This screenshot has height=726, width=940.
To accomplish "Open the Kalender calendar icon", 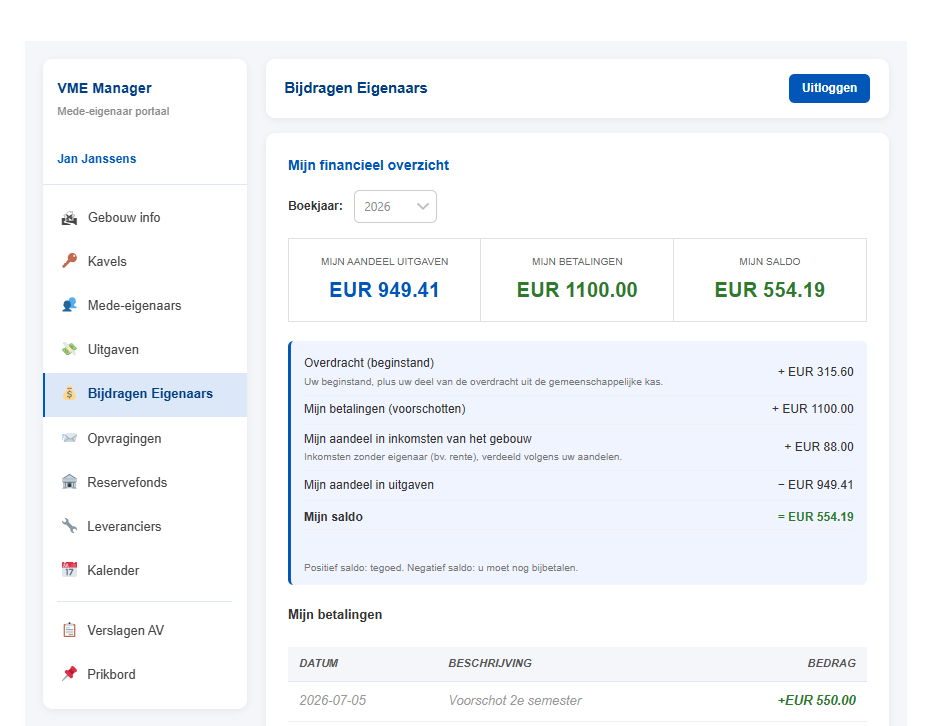I will 70,570.
